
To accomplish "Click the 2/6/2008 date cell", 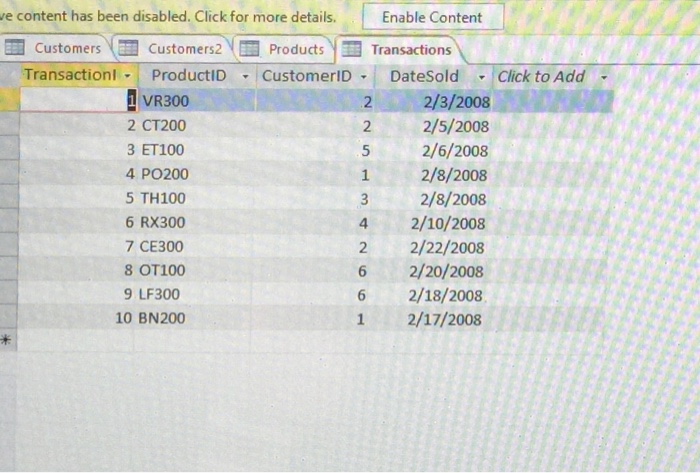I will [430, 151].
